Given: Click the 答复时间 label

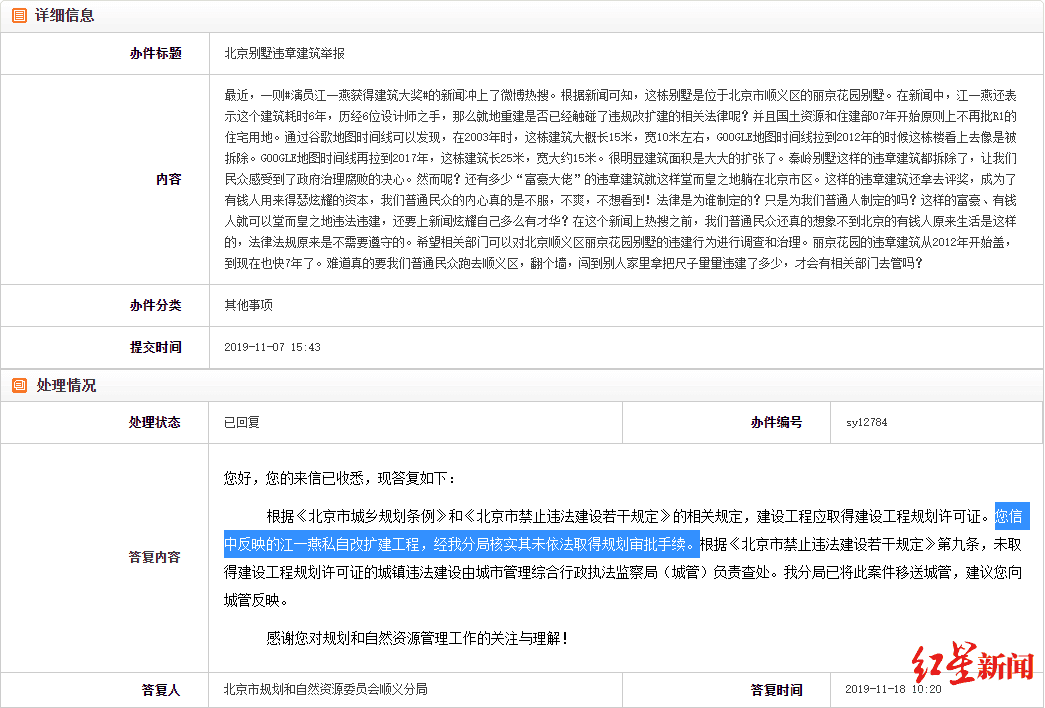Looking at the screenshot, I should click(776, 690).
